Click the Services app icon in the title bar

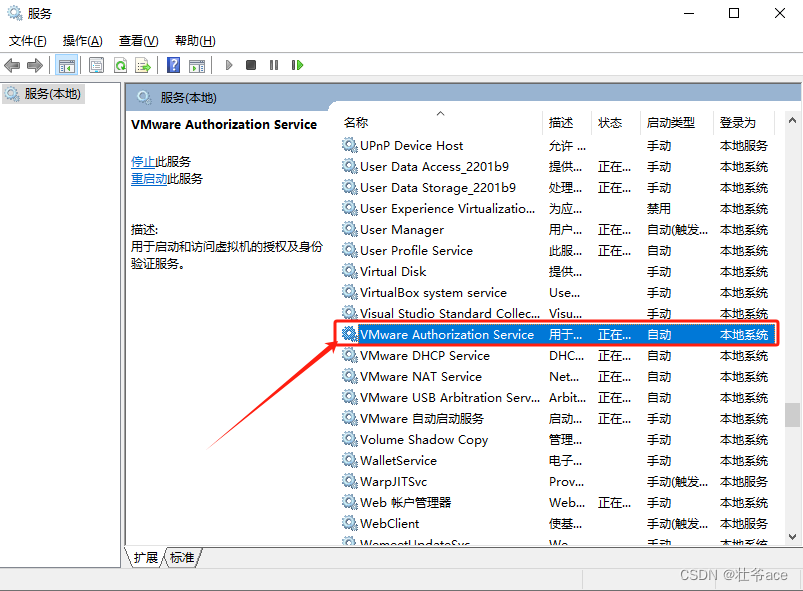coord(14,13)
